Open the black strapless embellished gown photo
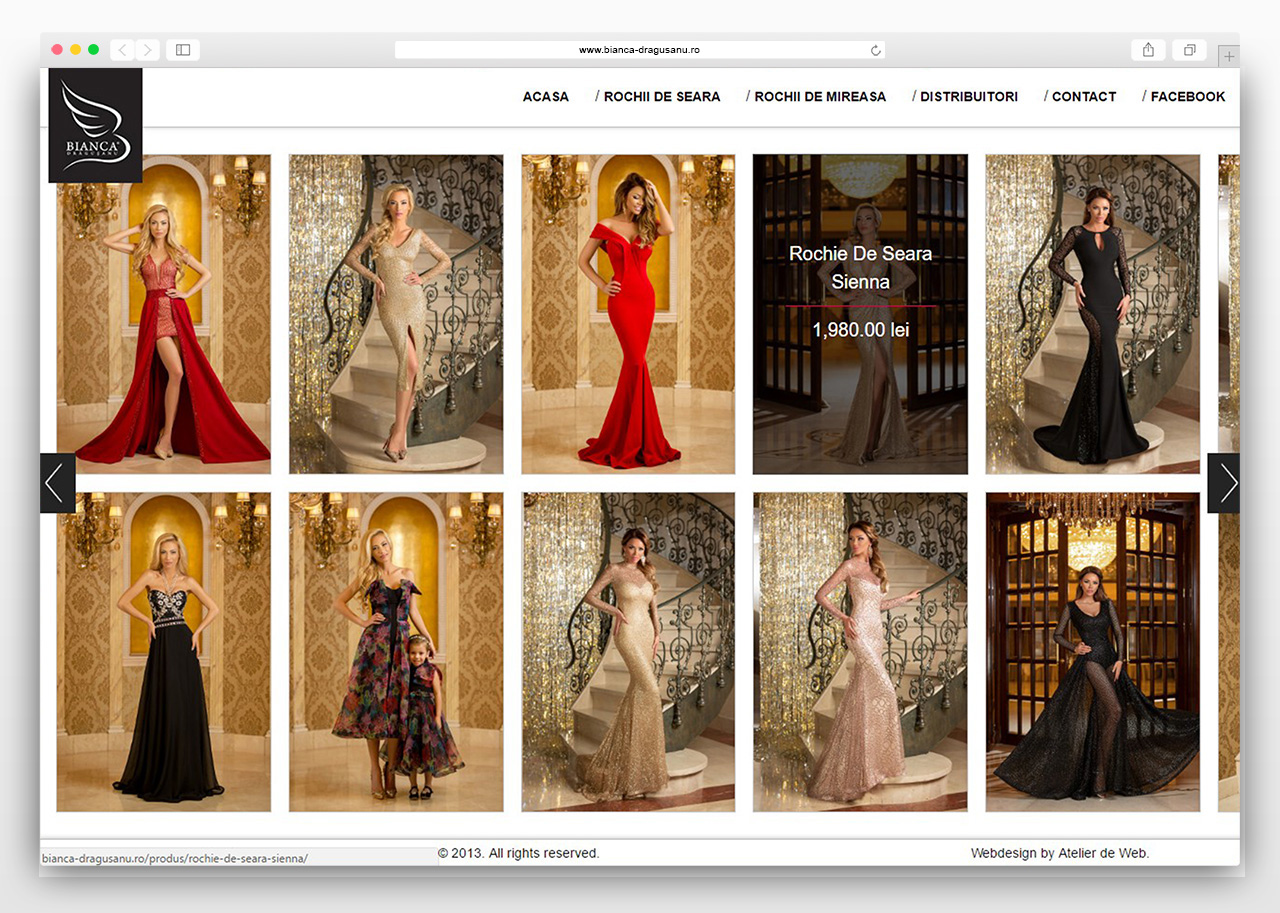 click(164, 652)
